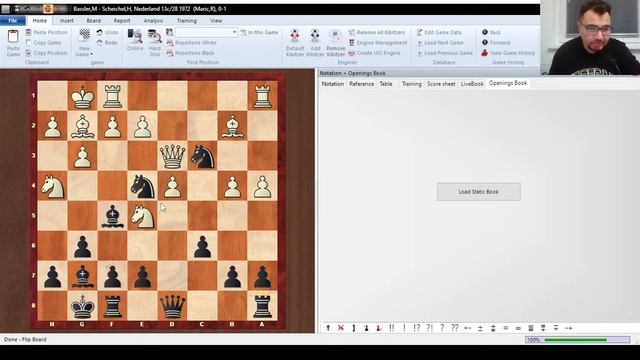
Task: Click the white queen on d3
Action: point(172,156)
